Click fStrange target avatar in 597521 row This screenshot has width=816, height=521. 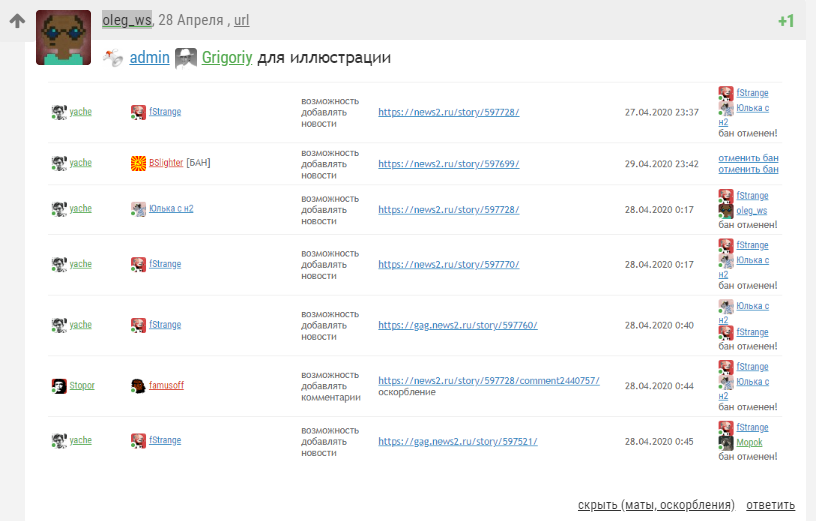[138, 441]
